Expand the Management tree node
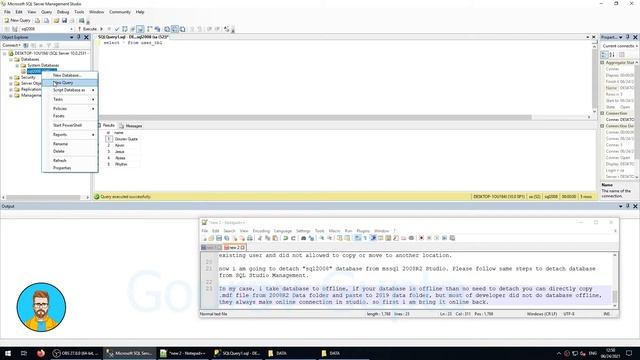The width and height of the screenshot is (640, 360). [x=11, y=96]
